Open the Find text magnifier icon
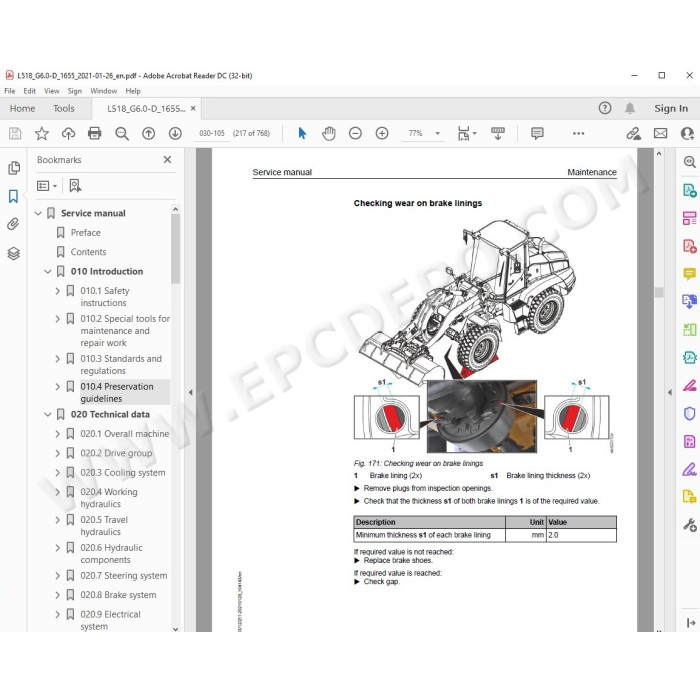 [121, 133]
